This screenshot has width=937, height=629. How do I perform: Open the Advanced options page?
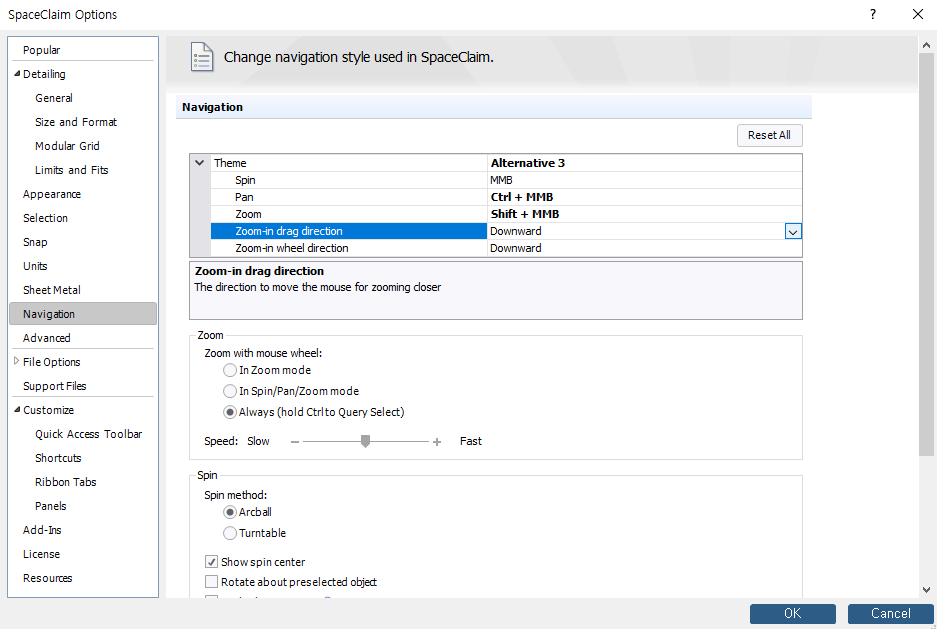pos(47,338)
